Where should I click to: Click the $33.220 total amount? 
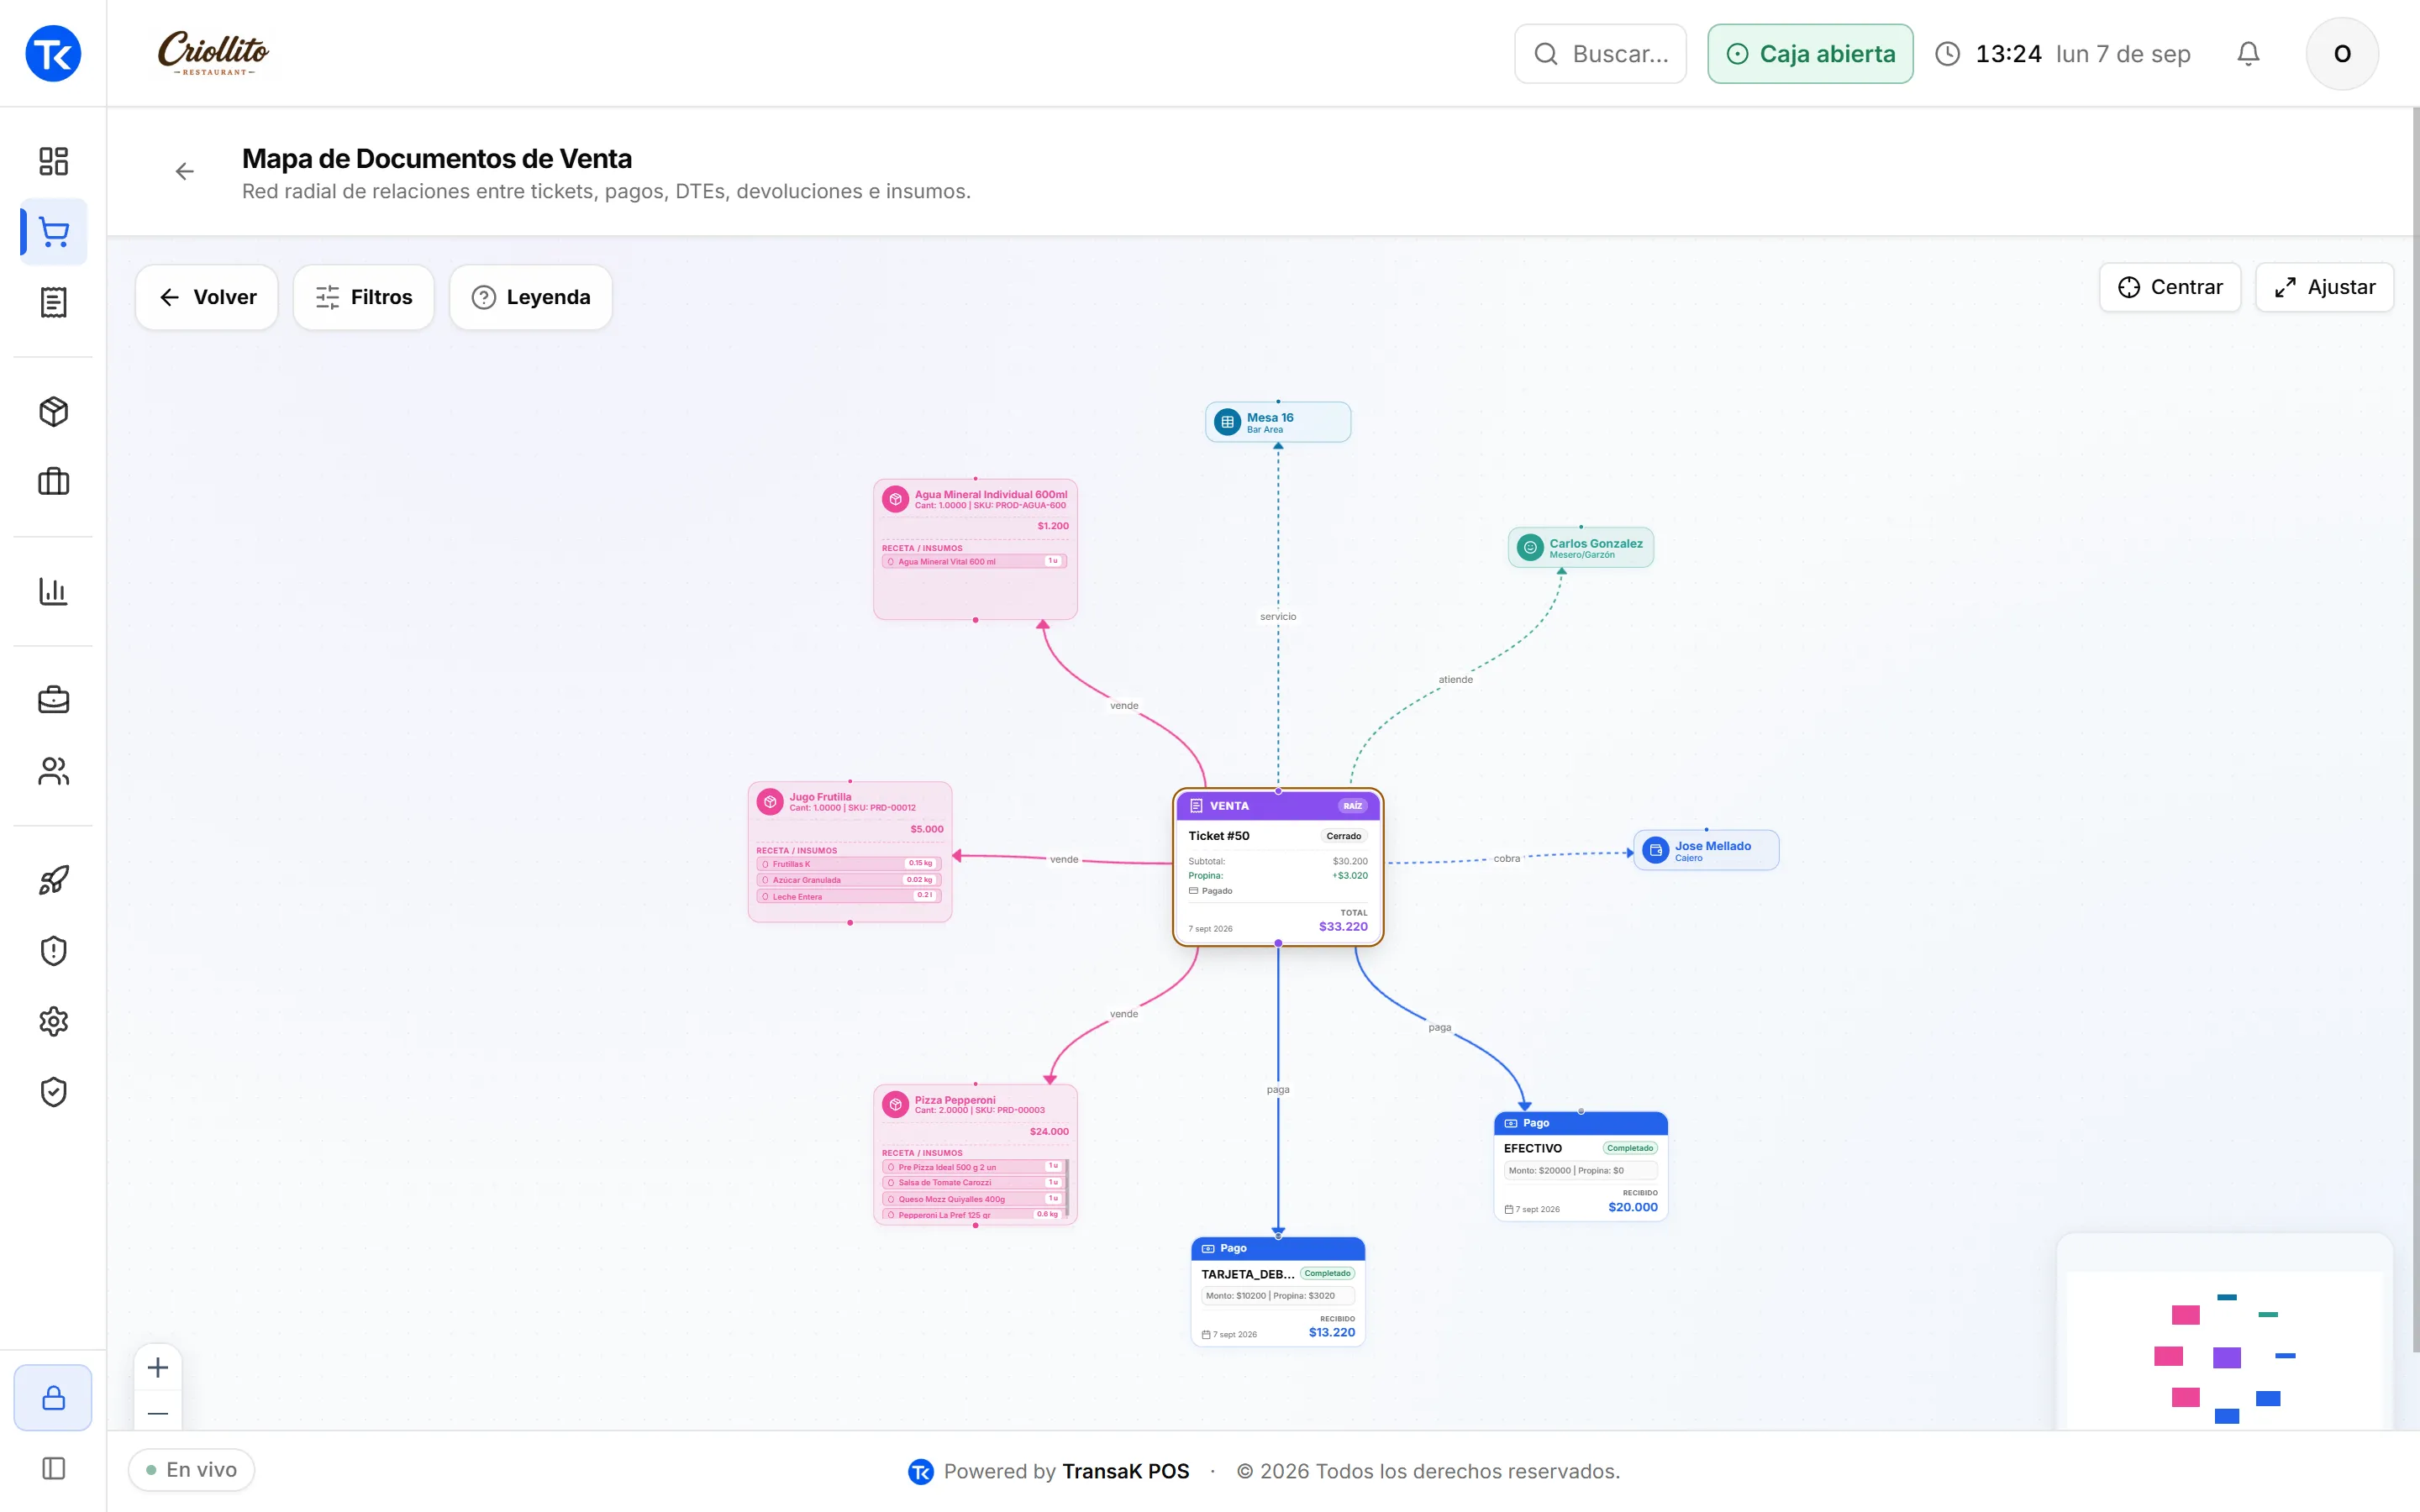click(x=1343, y=927)
